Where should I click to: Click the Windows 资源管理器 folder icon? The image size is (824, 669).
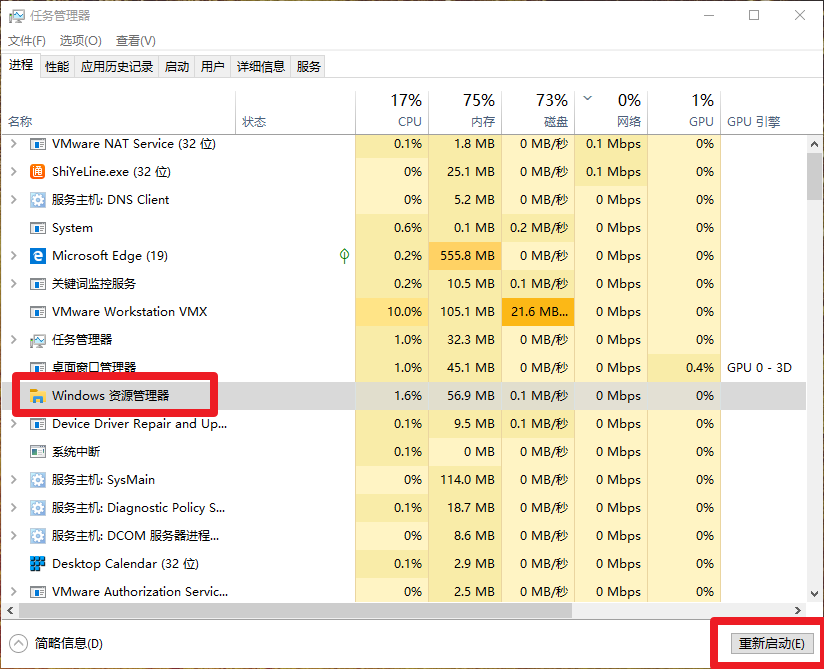(x=38, y=396)
